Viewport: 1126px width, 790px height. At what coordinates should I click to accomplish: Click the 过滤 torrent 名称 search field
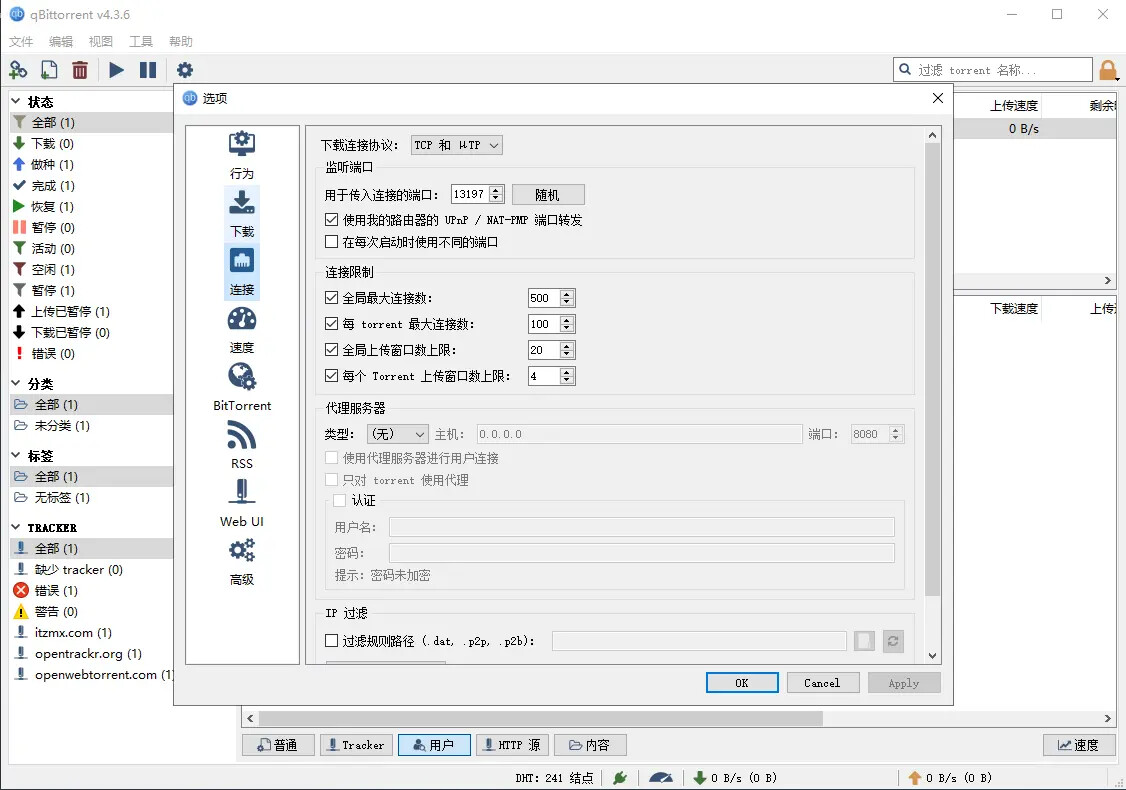tap(992, 70)
